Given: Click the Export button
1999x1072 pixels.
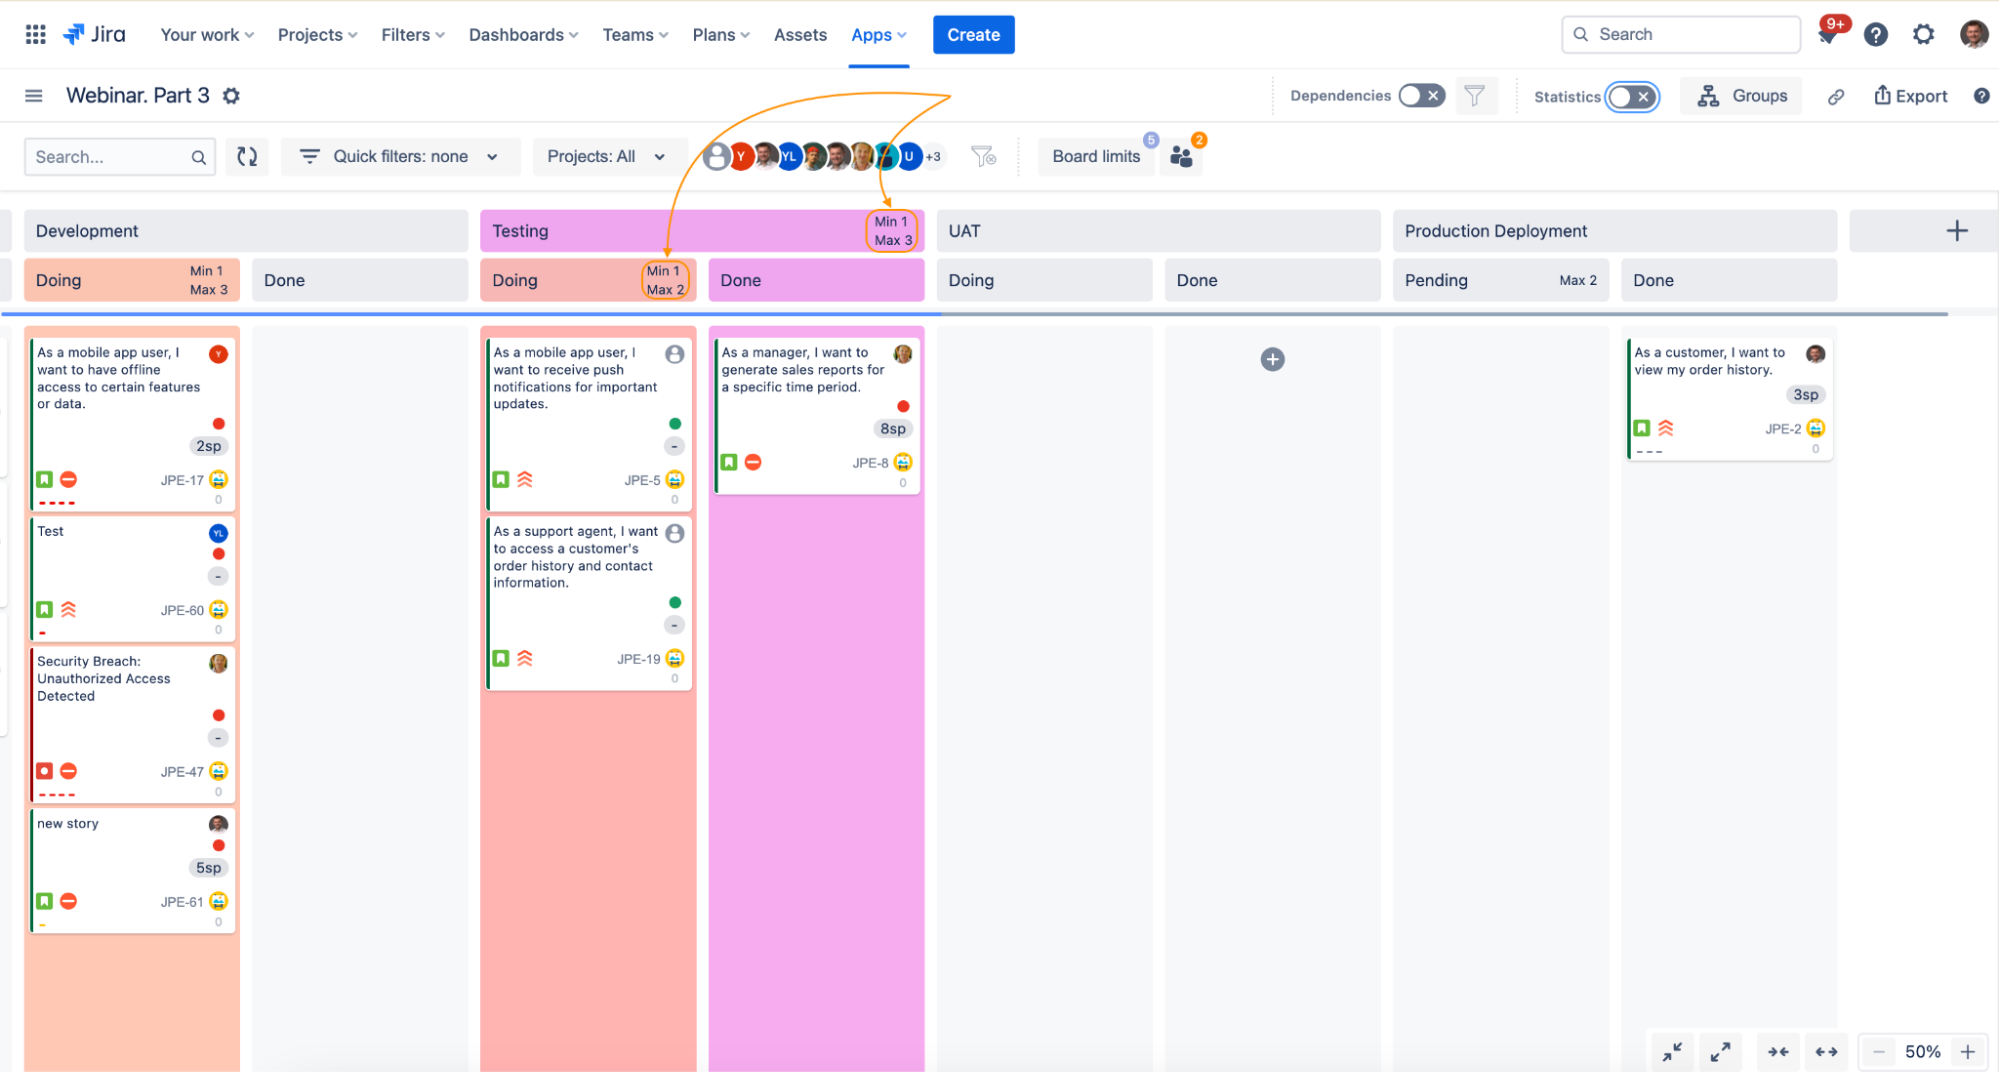Looking at the screenshot, I should point(1910,97).
